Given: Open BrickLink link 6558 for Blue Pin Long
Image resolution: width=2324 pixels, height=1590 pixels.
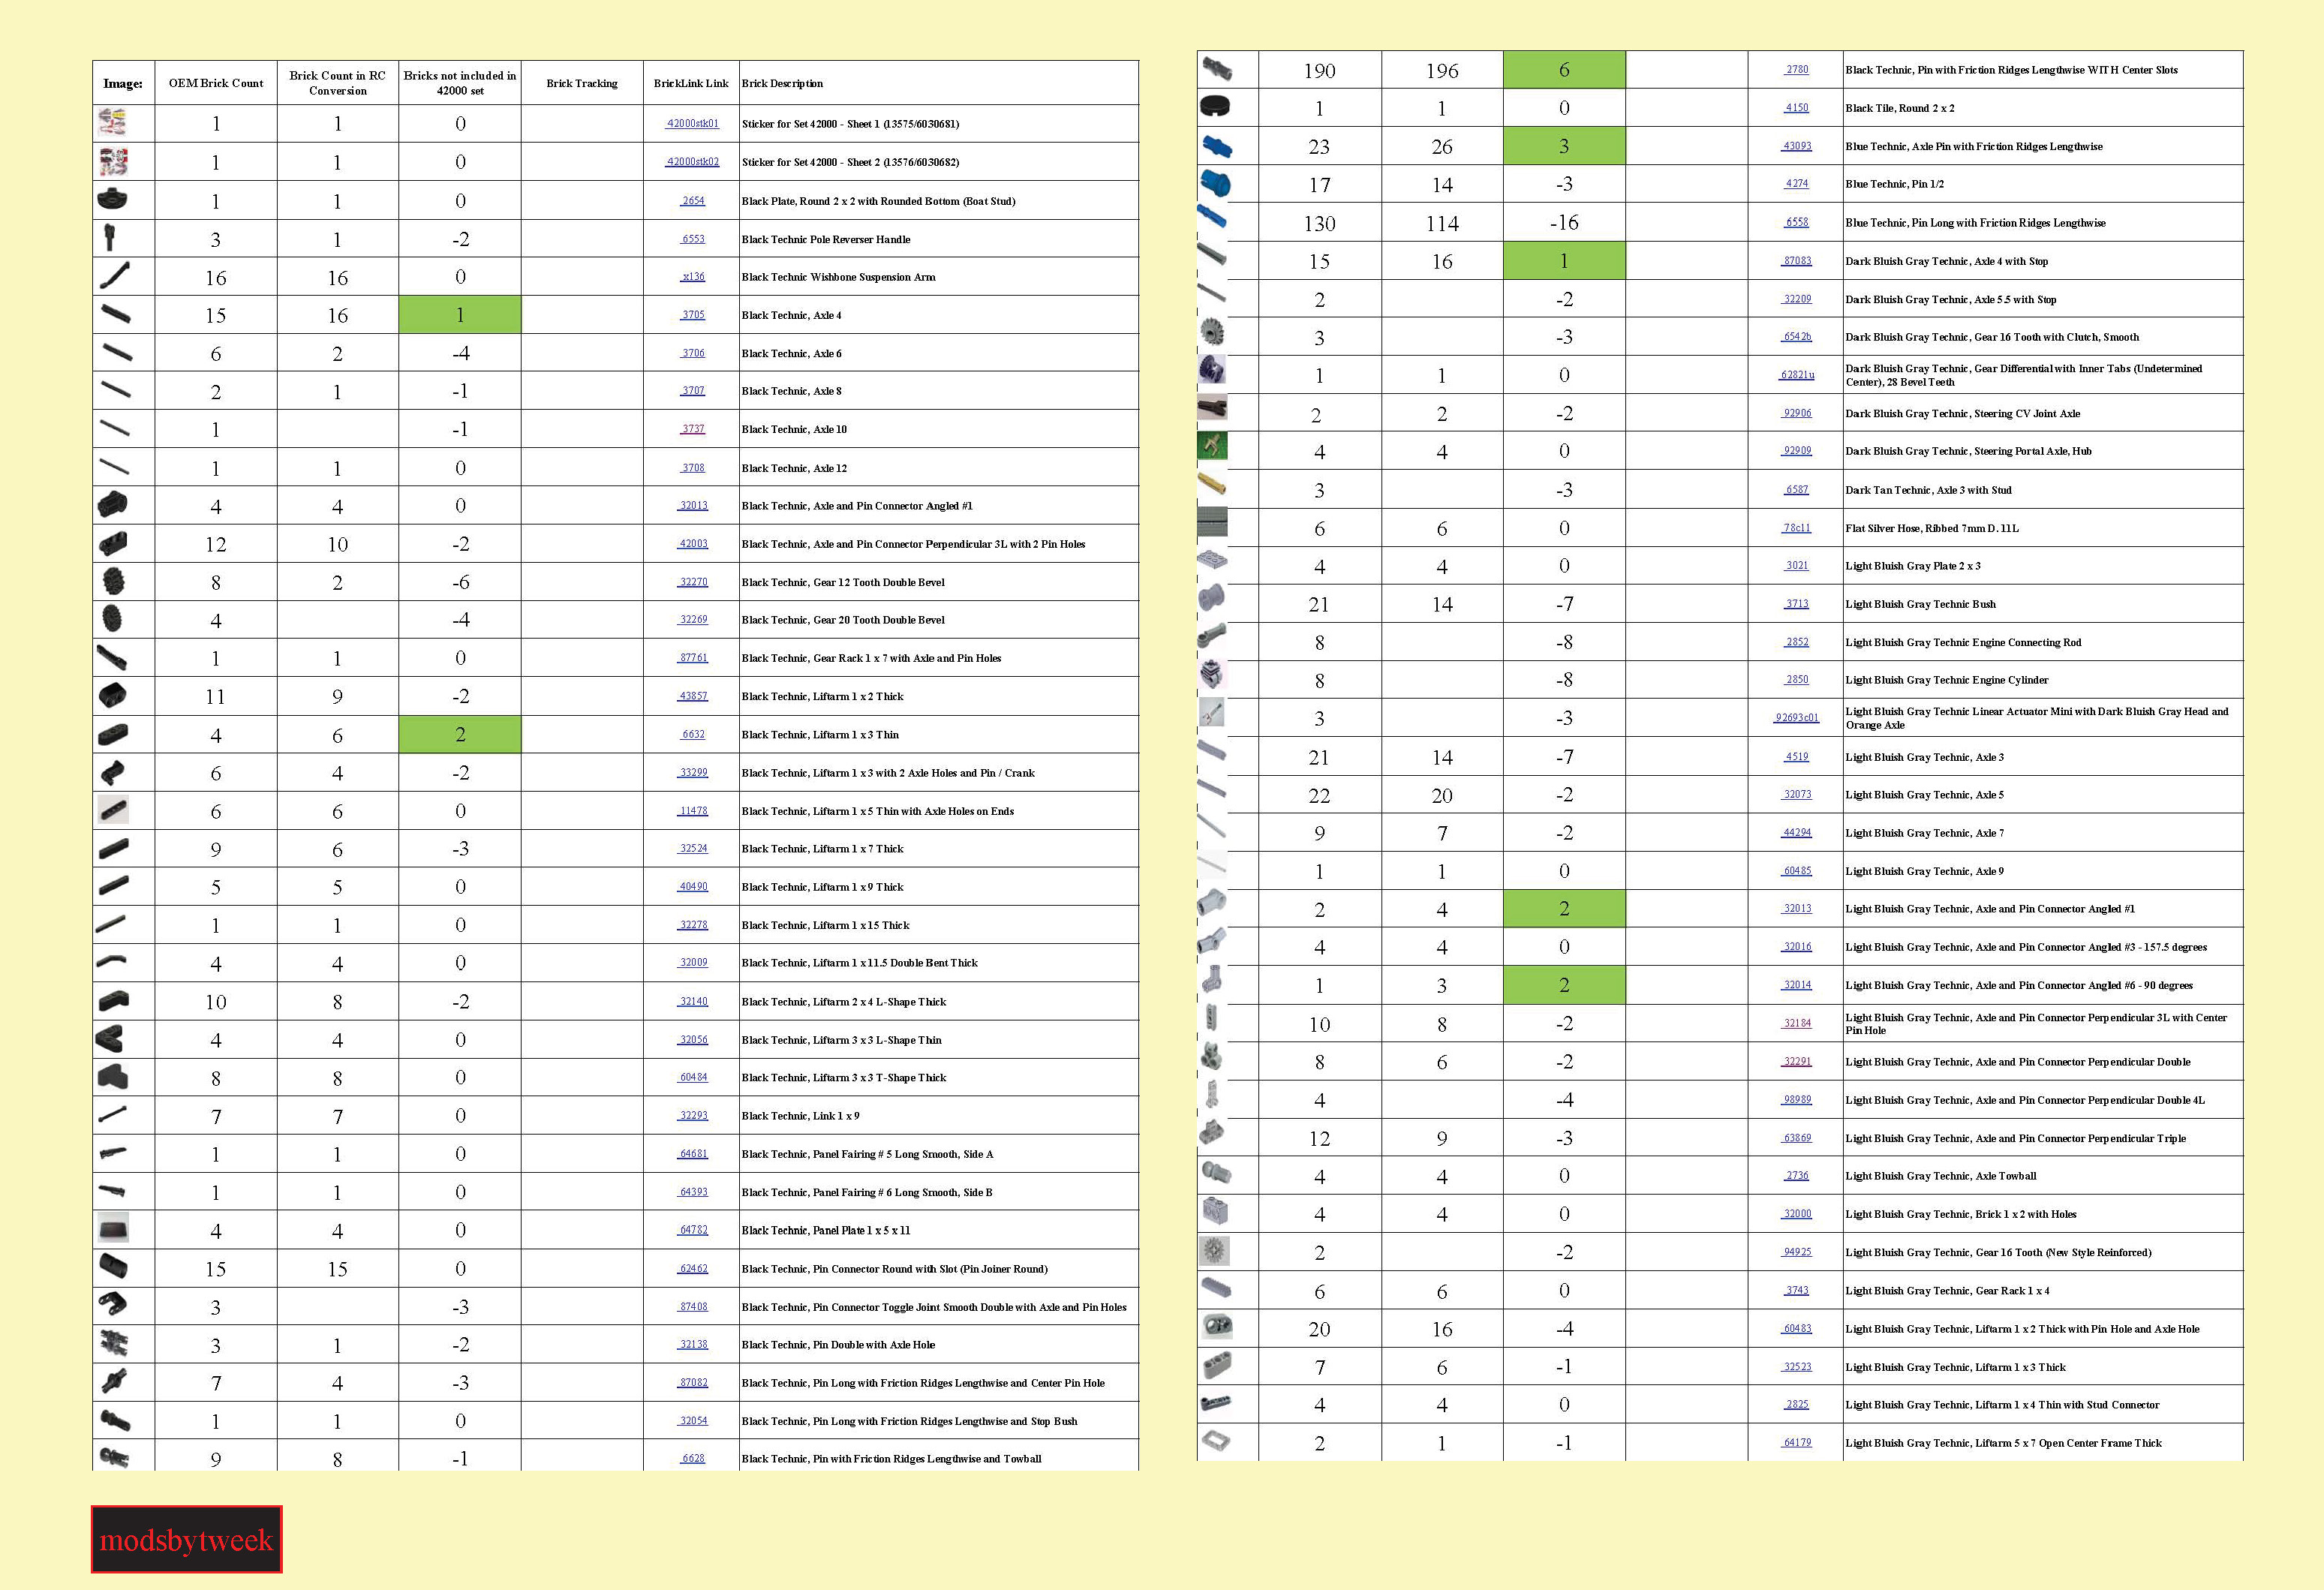Looking at the screenshot, I should (x=1796, y=223).
